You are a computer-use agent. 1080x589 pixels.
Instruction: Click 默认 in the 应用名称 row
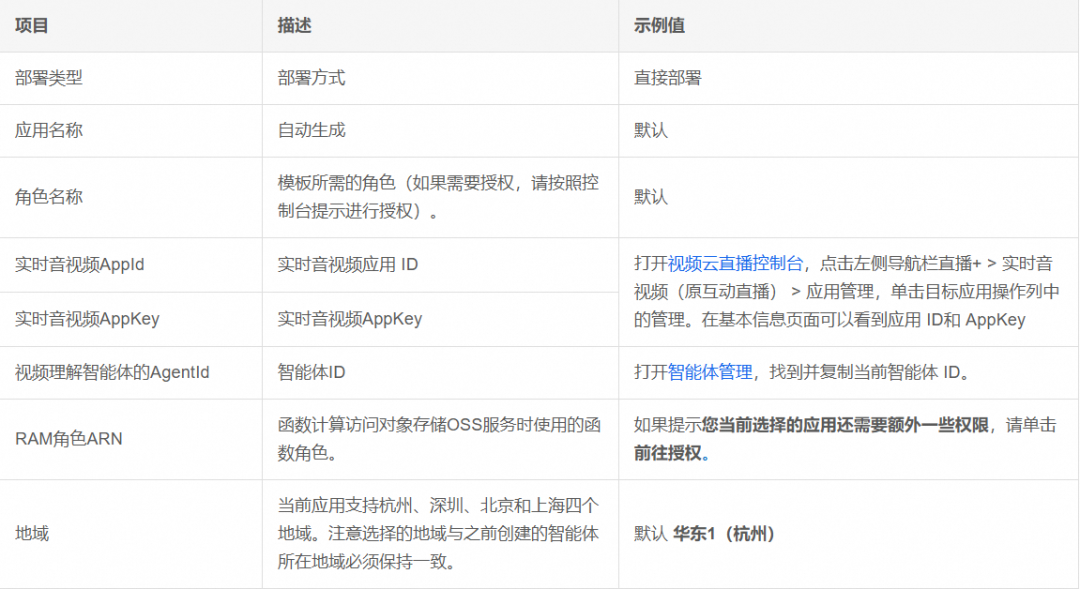(x=651, y=131)
